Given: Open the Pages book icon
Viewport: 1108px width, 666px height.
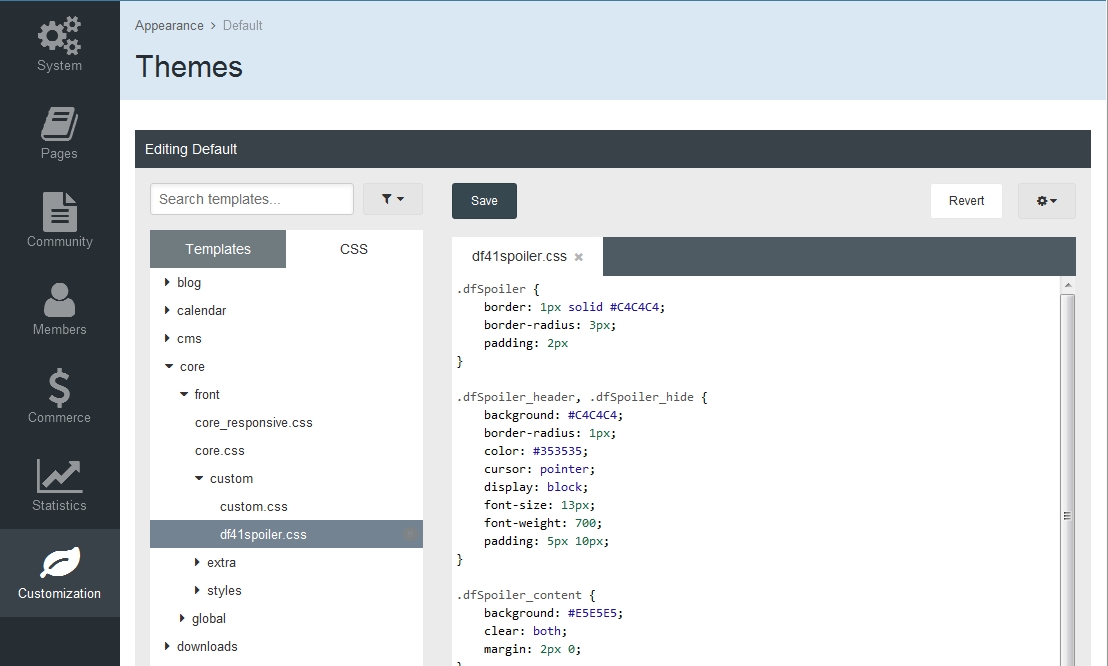Looking at the screenshot, I should [x=59, y=124].
